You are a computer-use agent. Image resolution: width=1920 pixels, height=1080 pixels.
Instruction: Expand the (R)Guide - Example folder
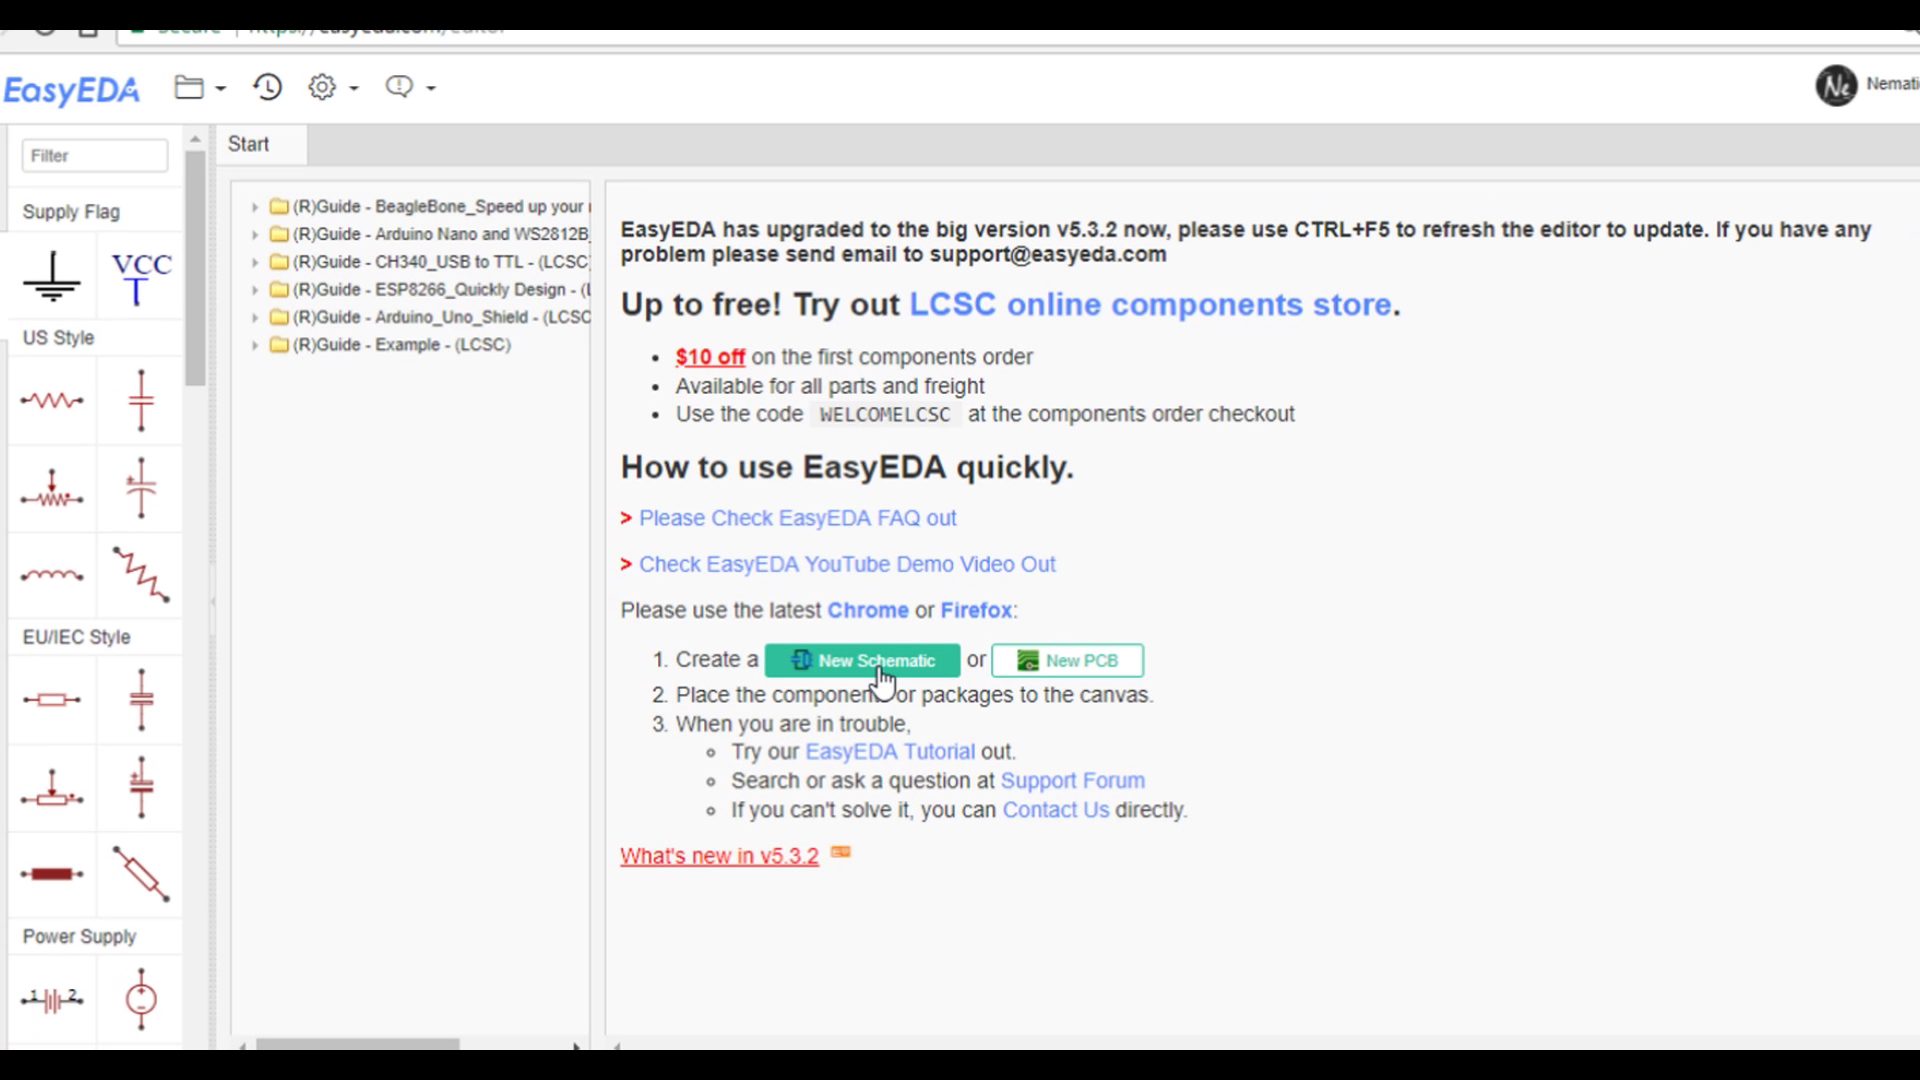pos(255,345)
